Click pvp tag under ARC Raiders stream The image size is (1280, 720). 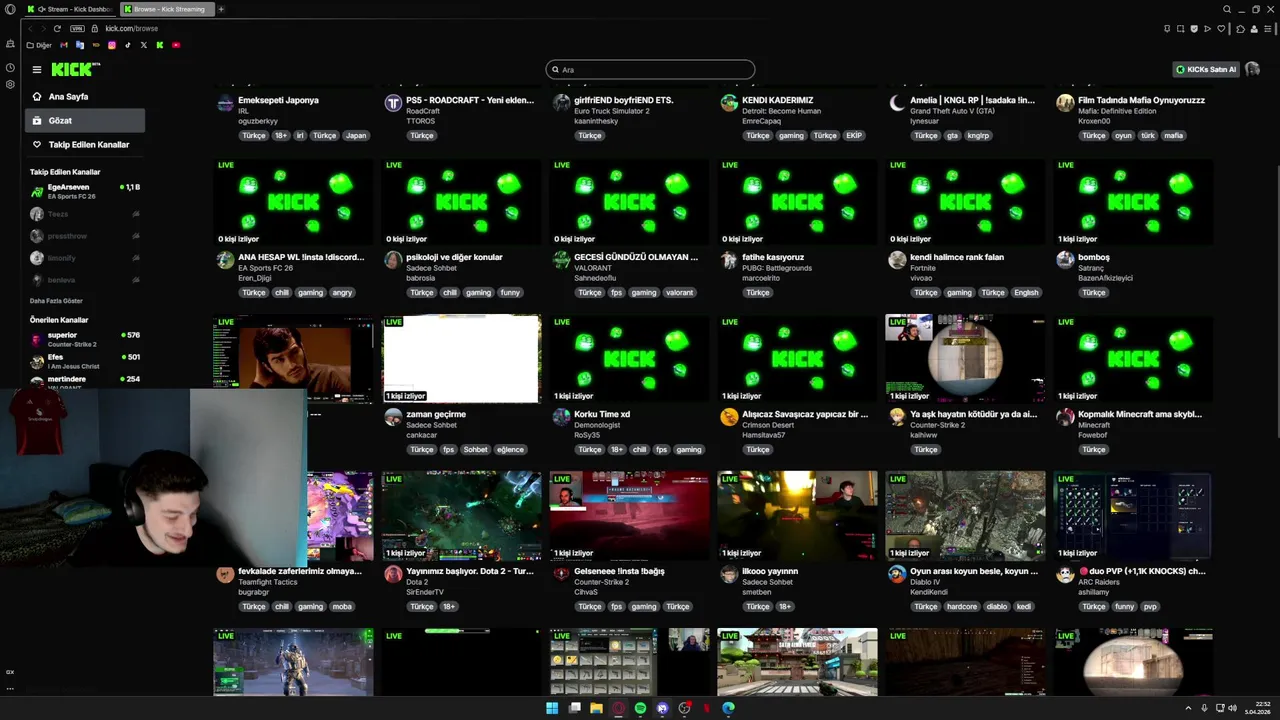pyautogui.click(x=1150, y=607)
